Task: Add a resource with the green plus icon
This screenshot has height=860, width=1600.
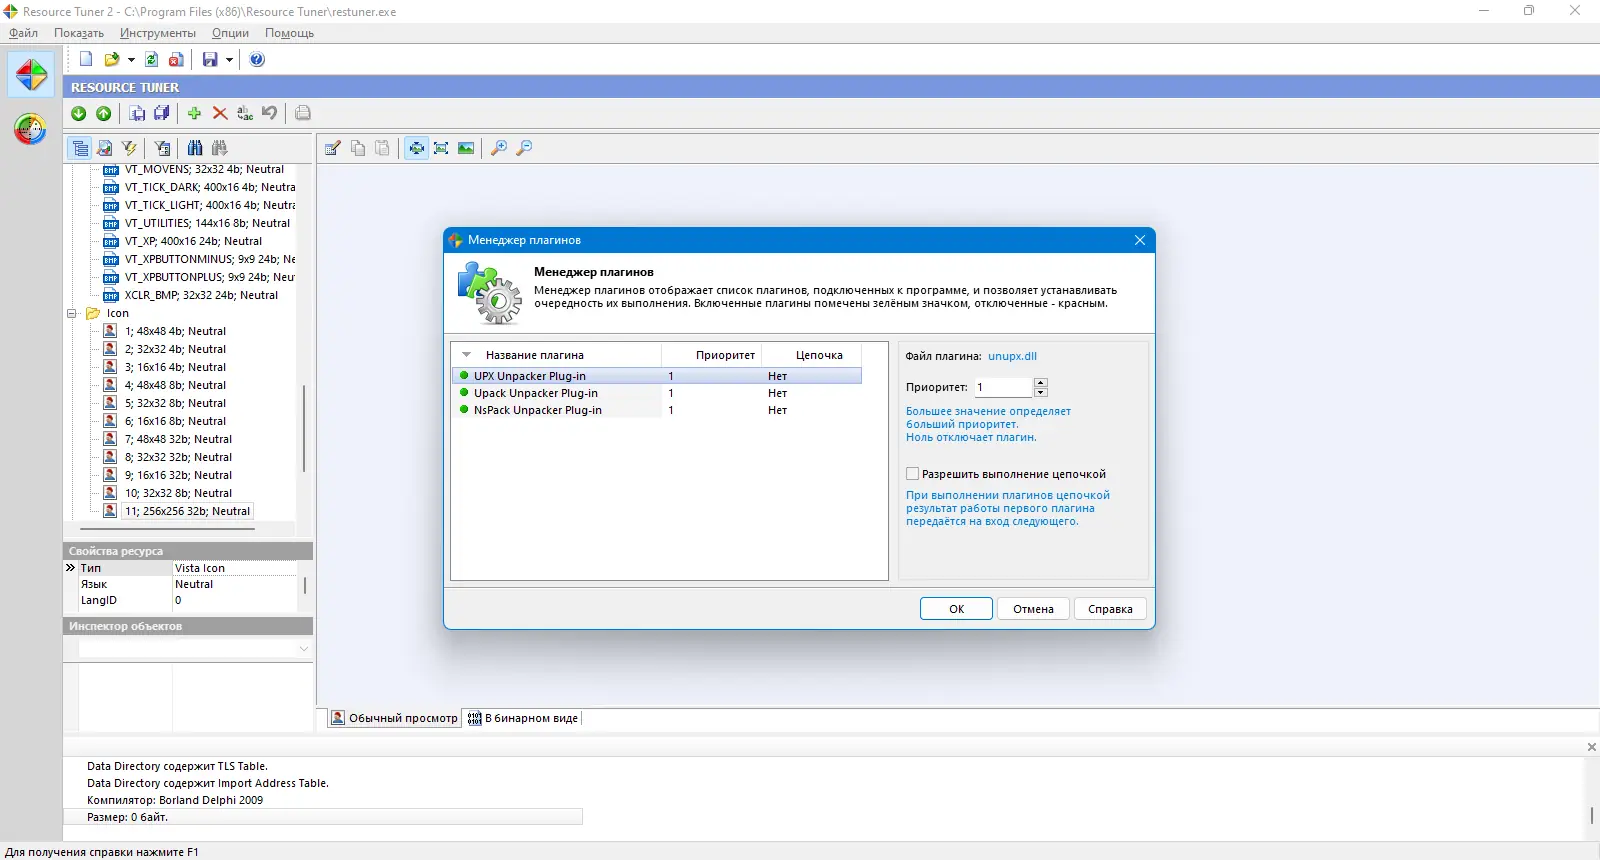Action: point(194,113)
